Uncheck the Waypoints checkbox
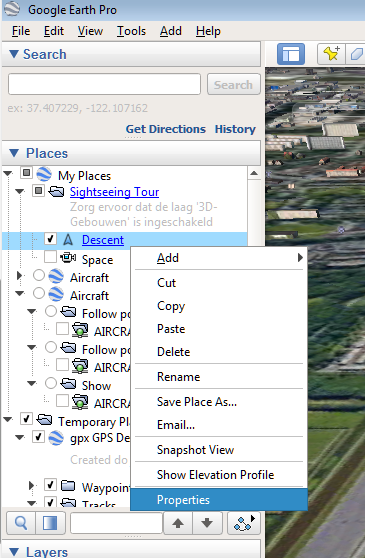365x558 pixels. click(51, 485)
